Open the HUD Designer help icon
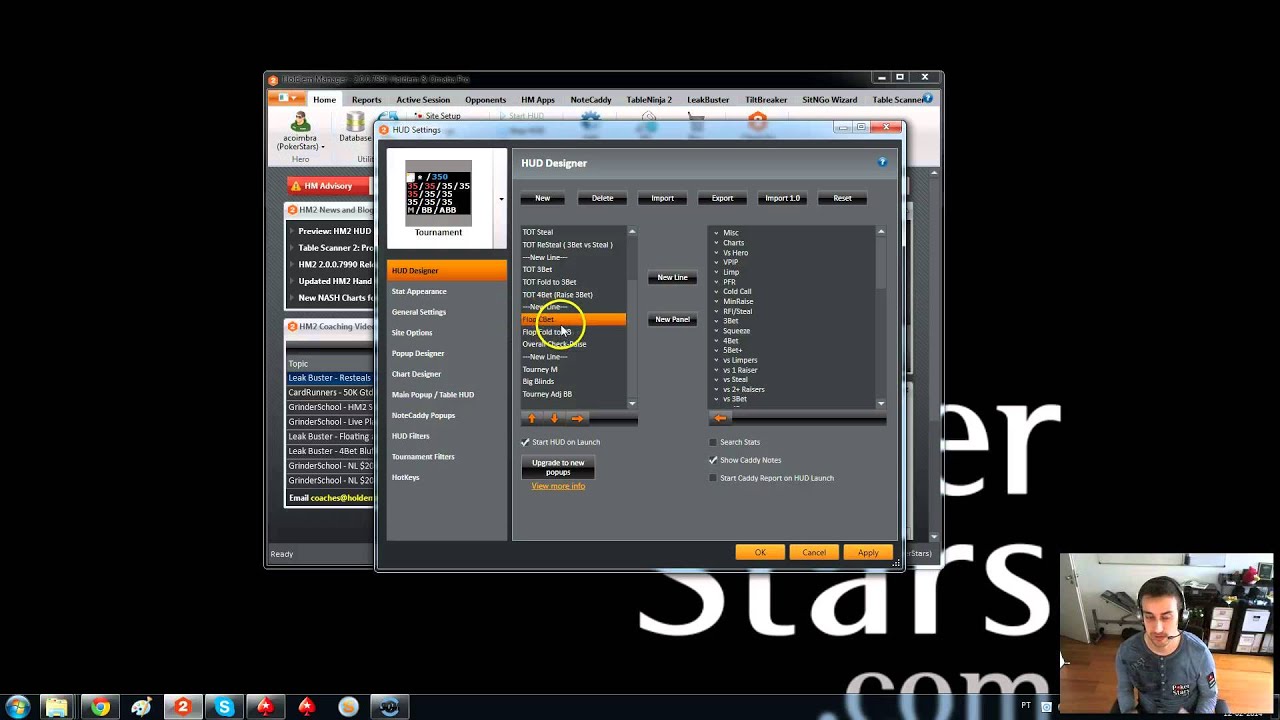This screenshot has height=720, width=1280. click(x=882, y=162)
